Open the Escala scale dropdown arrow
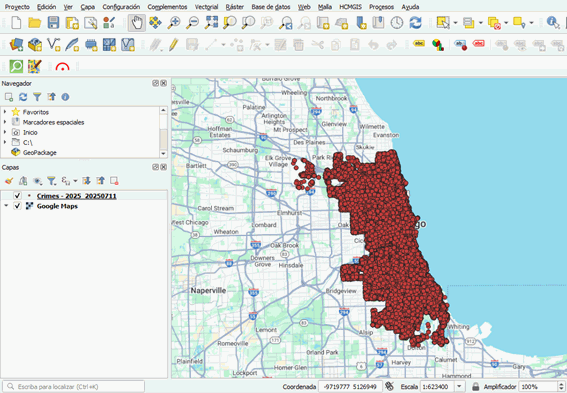 (459, 386)
